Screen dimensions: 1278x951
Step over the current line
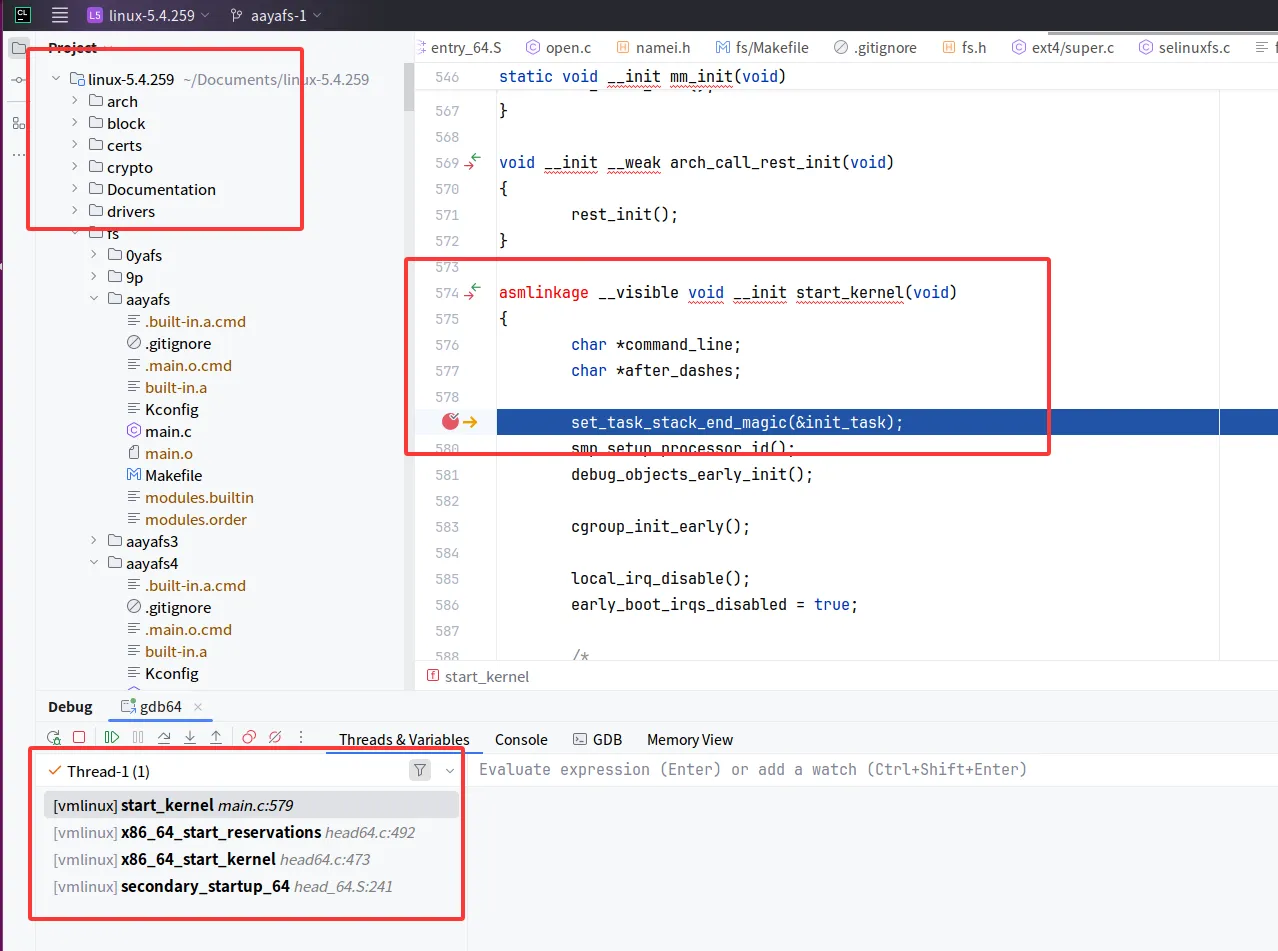164,738
